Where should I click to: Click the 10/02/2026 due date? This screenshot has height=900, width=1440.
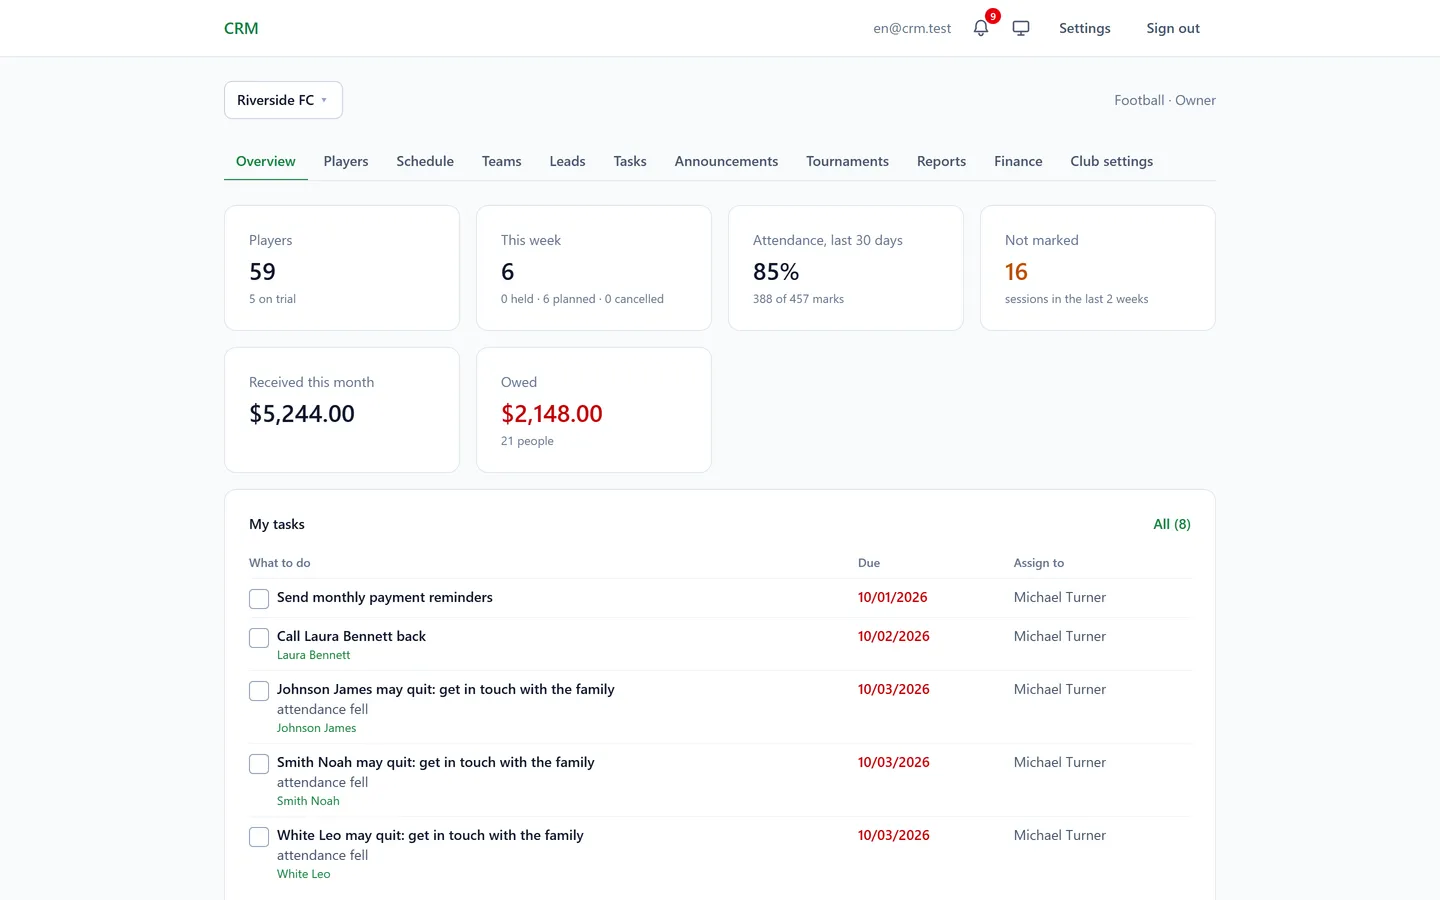[893, 636]
